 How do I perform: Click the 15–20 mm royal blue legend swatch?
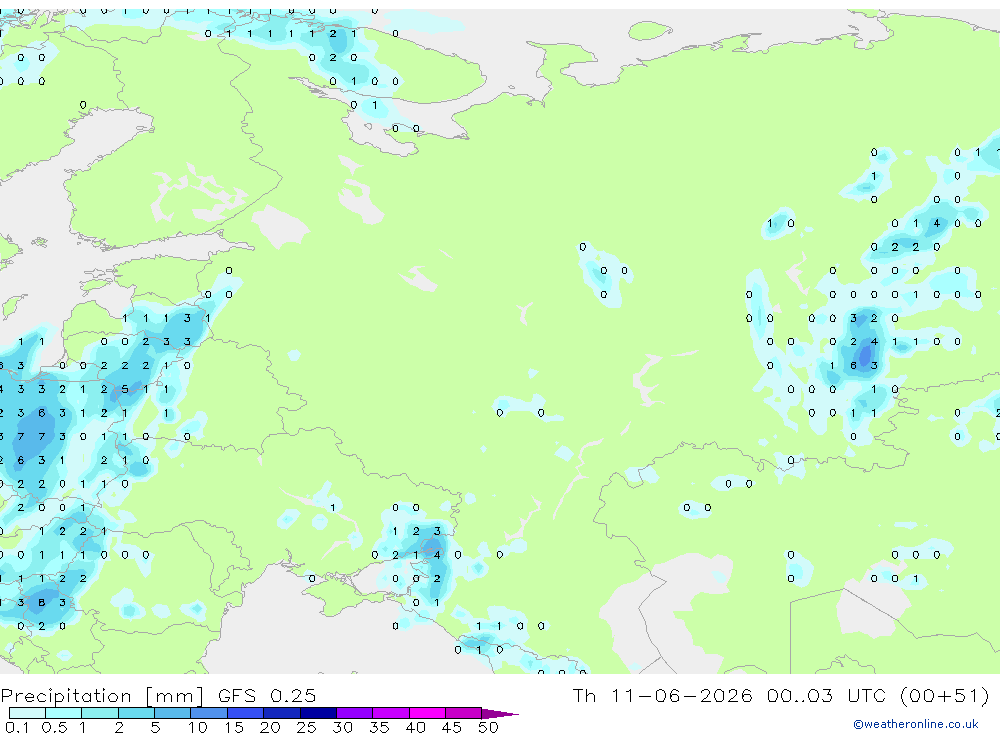(245, 713)
